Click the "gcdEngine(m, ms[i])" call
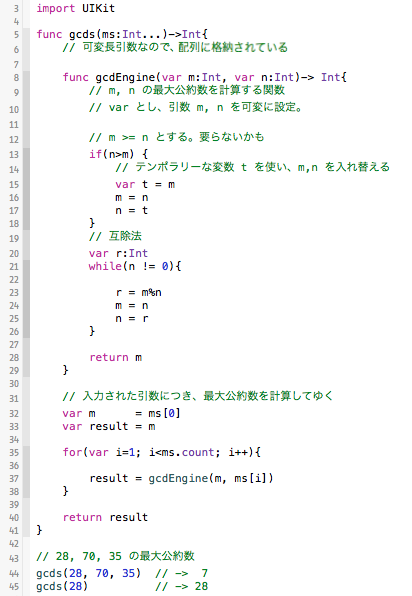Image resolution: width=412 pixels, height=596 pixels. pos(211,478)
